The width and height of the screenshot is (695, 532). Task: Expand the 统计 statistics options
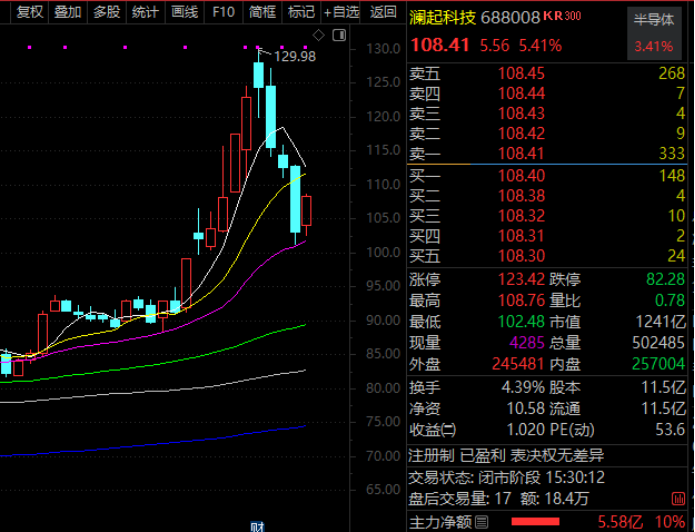(x=145, y=12)
